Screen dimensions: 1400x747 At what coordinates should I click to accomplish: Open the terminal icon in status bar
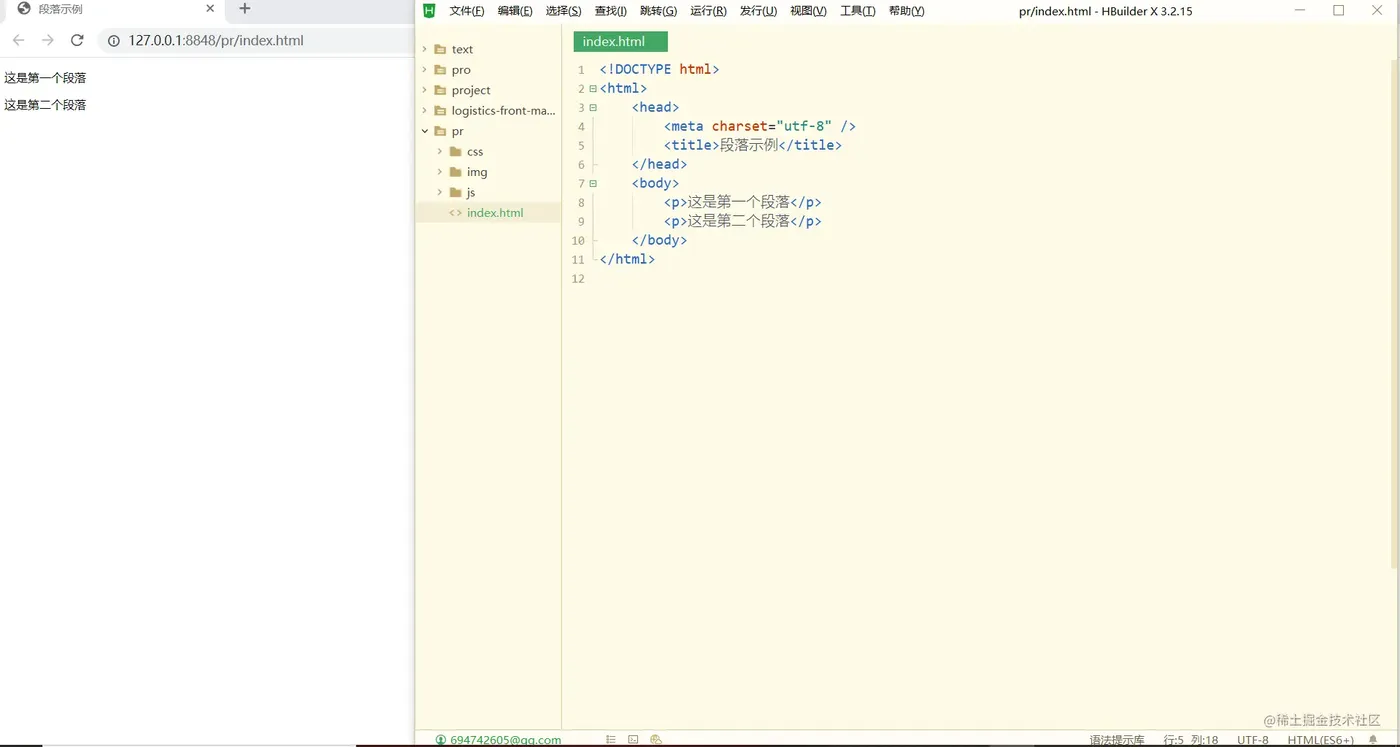[633, 740]
